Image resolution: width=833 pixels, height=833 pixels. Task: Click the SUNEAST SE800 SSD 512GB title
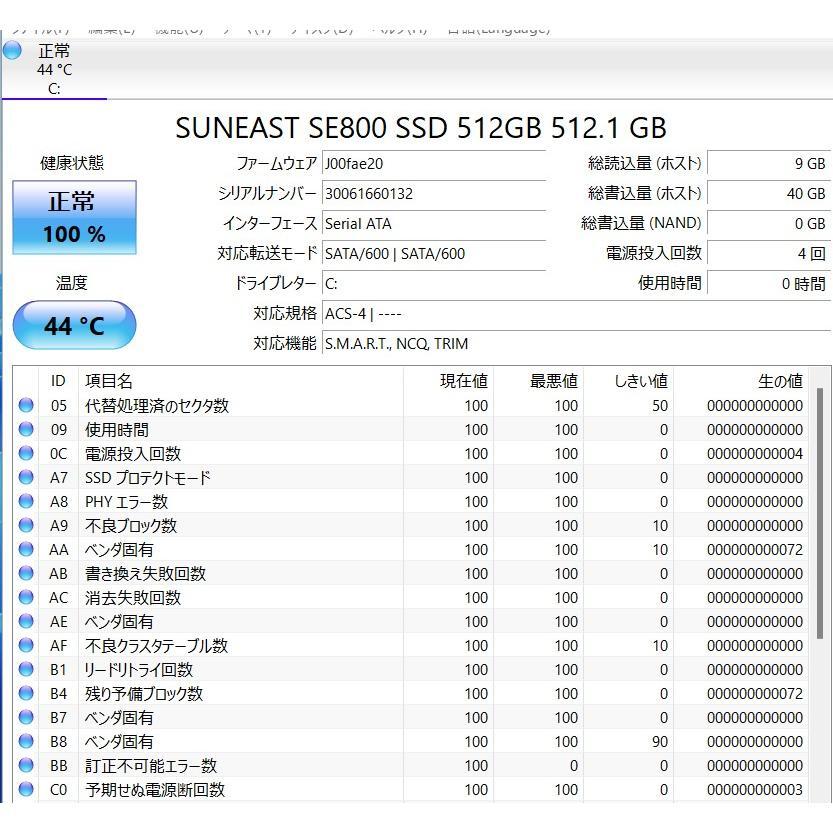(421, 128)
